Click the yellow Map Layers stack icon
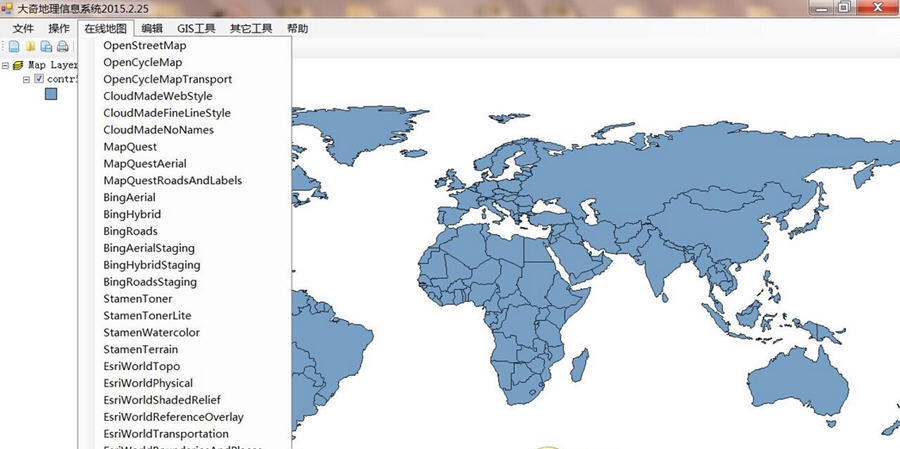This screenshot has height=449, width=900. pos(18,65)
